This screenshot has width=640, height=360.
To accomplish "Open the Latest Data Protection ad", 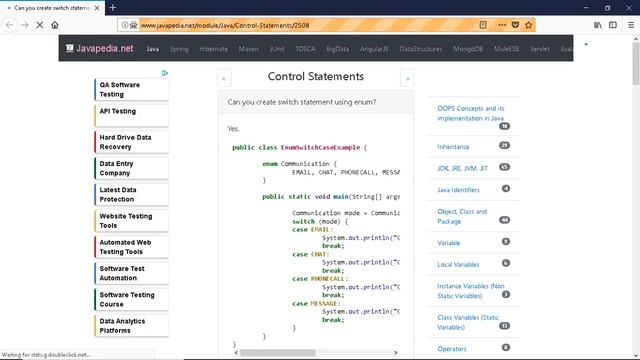I will [131, 194].
